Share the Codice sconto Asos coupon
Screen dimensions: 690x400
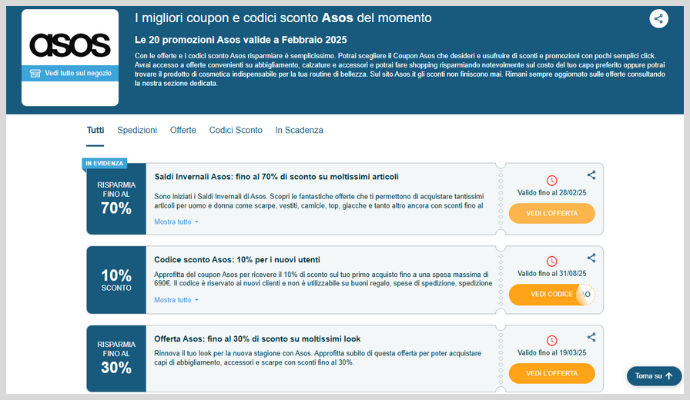click(591, 257)
